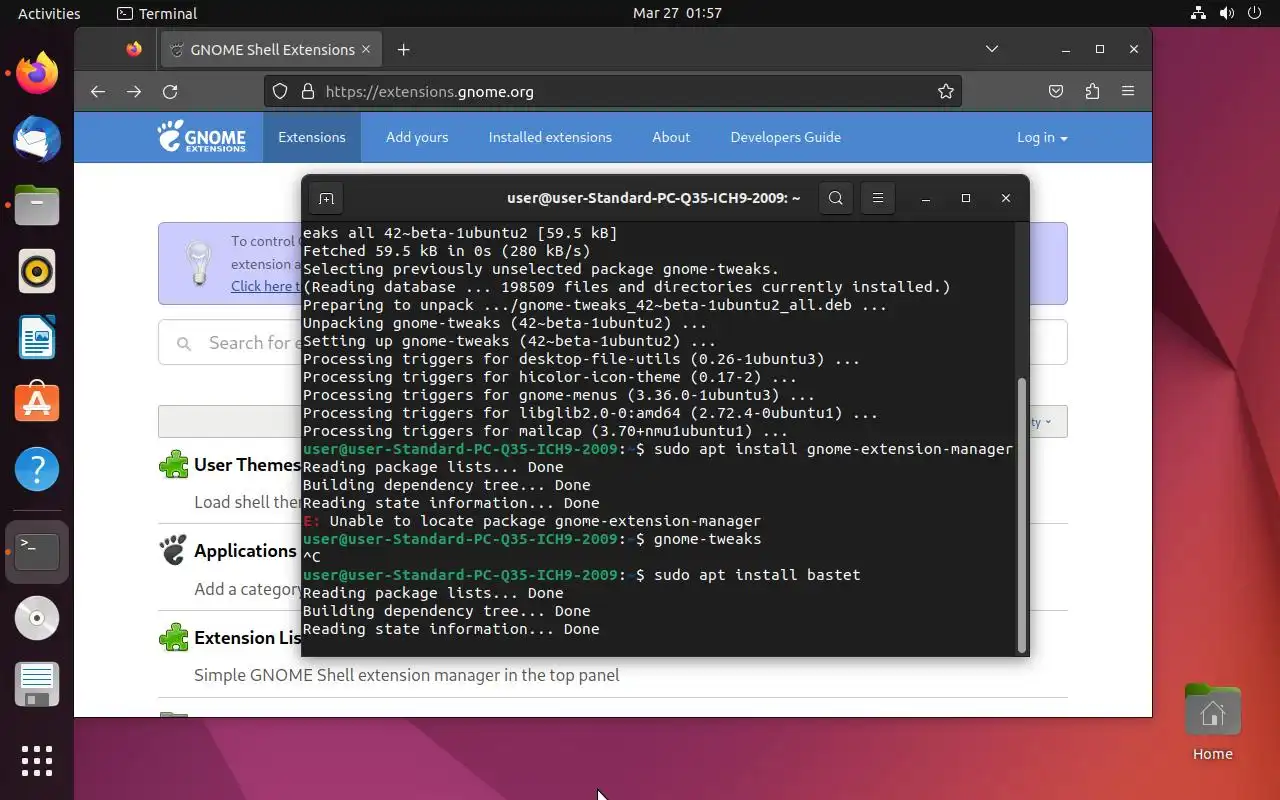This screenshot has height=800, width=1280.
Task: Click the GNOME Extensions logo
Action: click(x=201, y=136)
